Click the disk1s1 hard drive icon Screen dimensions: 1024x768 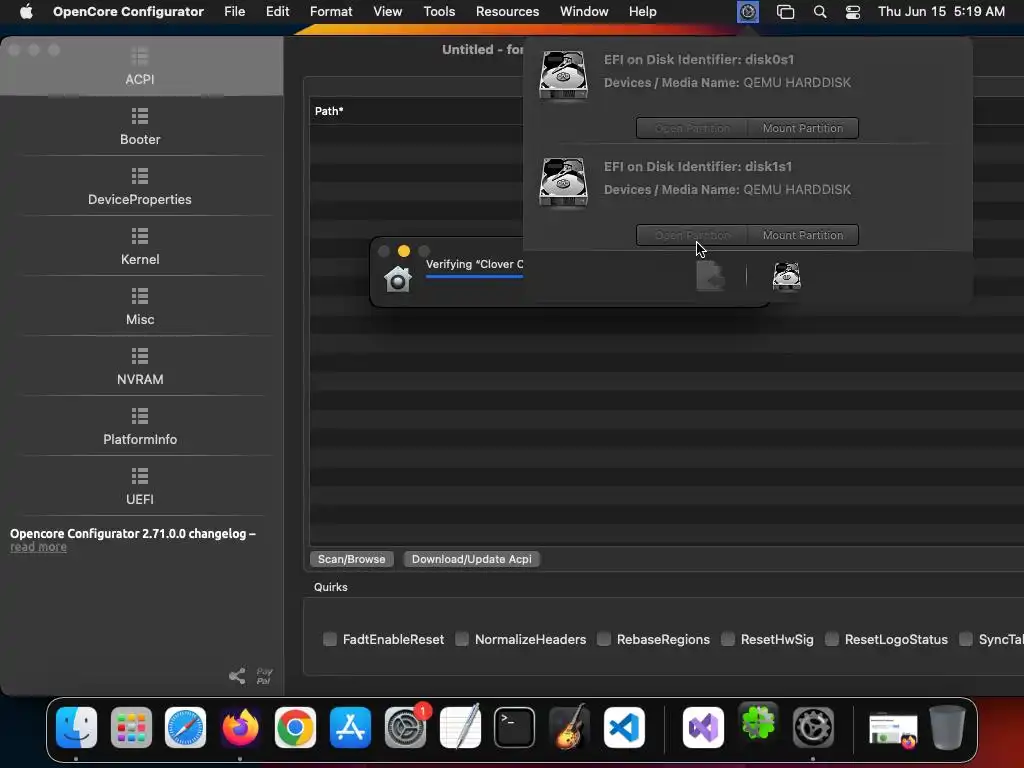point(563,183)
